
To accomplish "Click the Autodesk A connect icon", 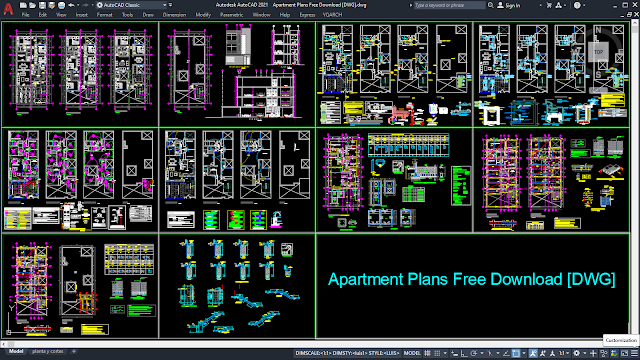I will (558, 5).
